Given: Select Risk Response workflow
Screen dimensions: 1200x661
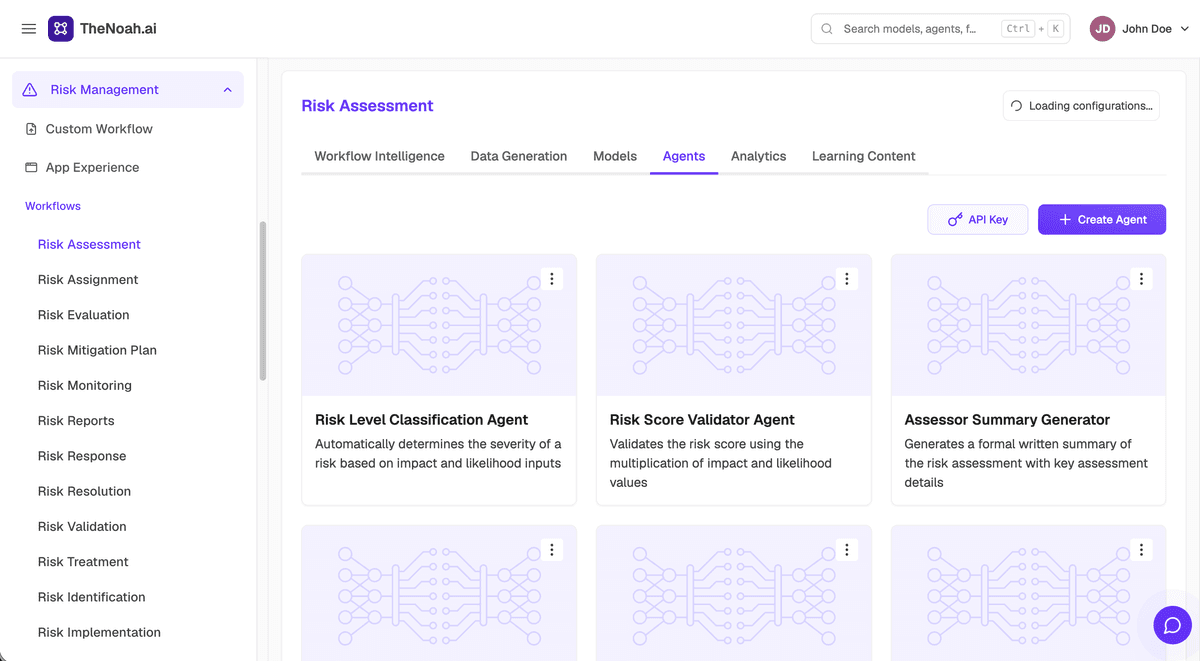Looking at the screenshot, I should pyautogui.click(x=82, y=456).
